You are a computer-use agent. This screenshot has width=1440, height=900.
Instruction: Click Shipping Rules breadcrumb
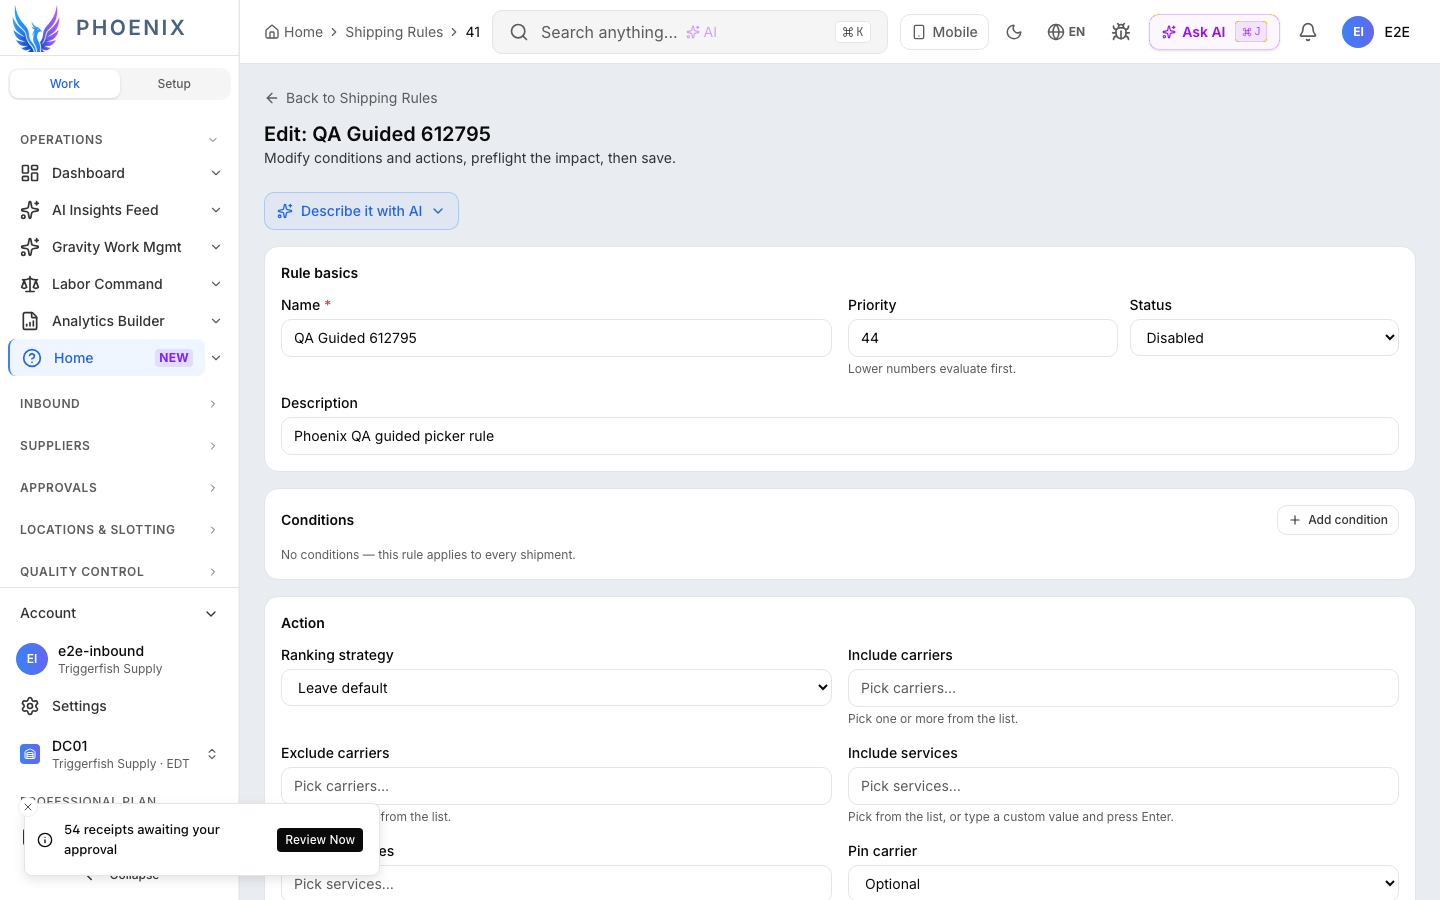coord(394,32)
